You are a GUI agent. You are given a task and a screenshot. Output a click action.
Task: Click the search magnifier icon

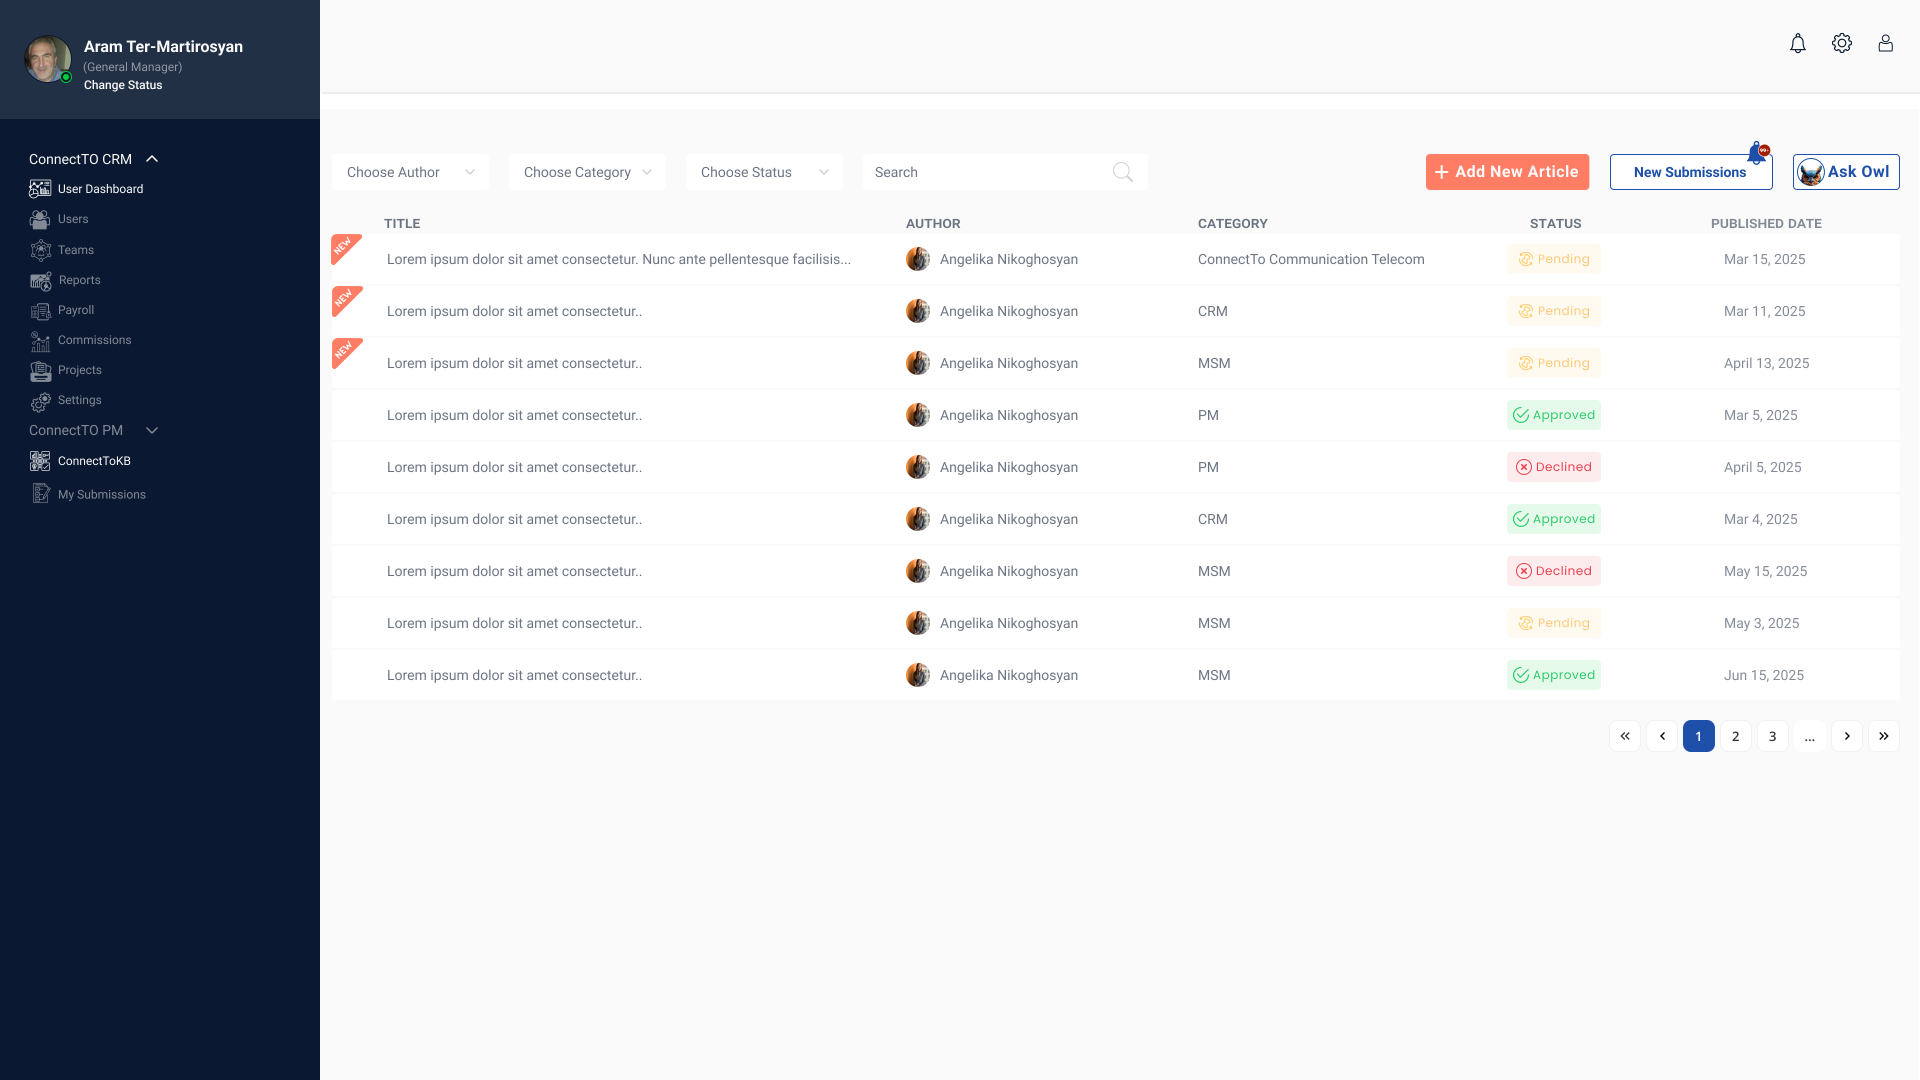click(1122, 172)
